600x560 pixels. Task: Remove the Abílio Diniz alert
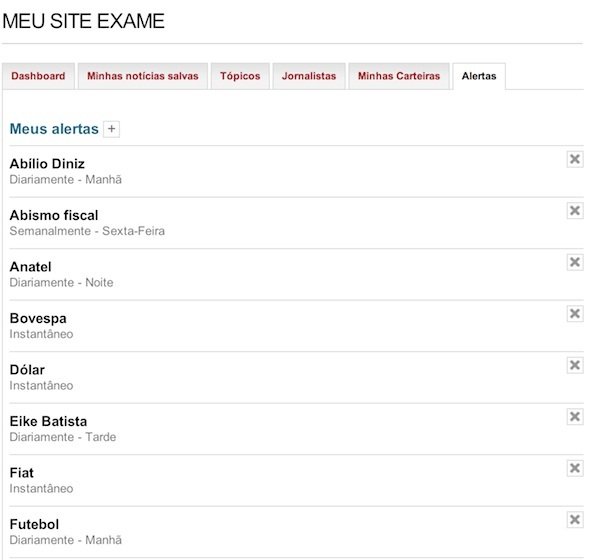(575, 159)
